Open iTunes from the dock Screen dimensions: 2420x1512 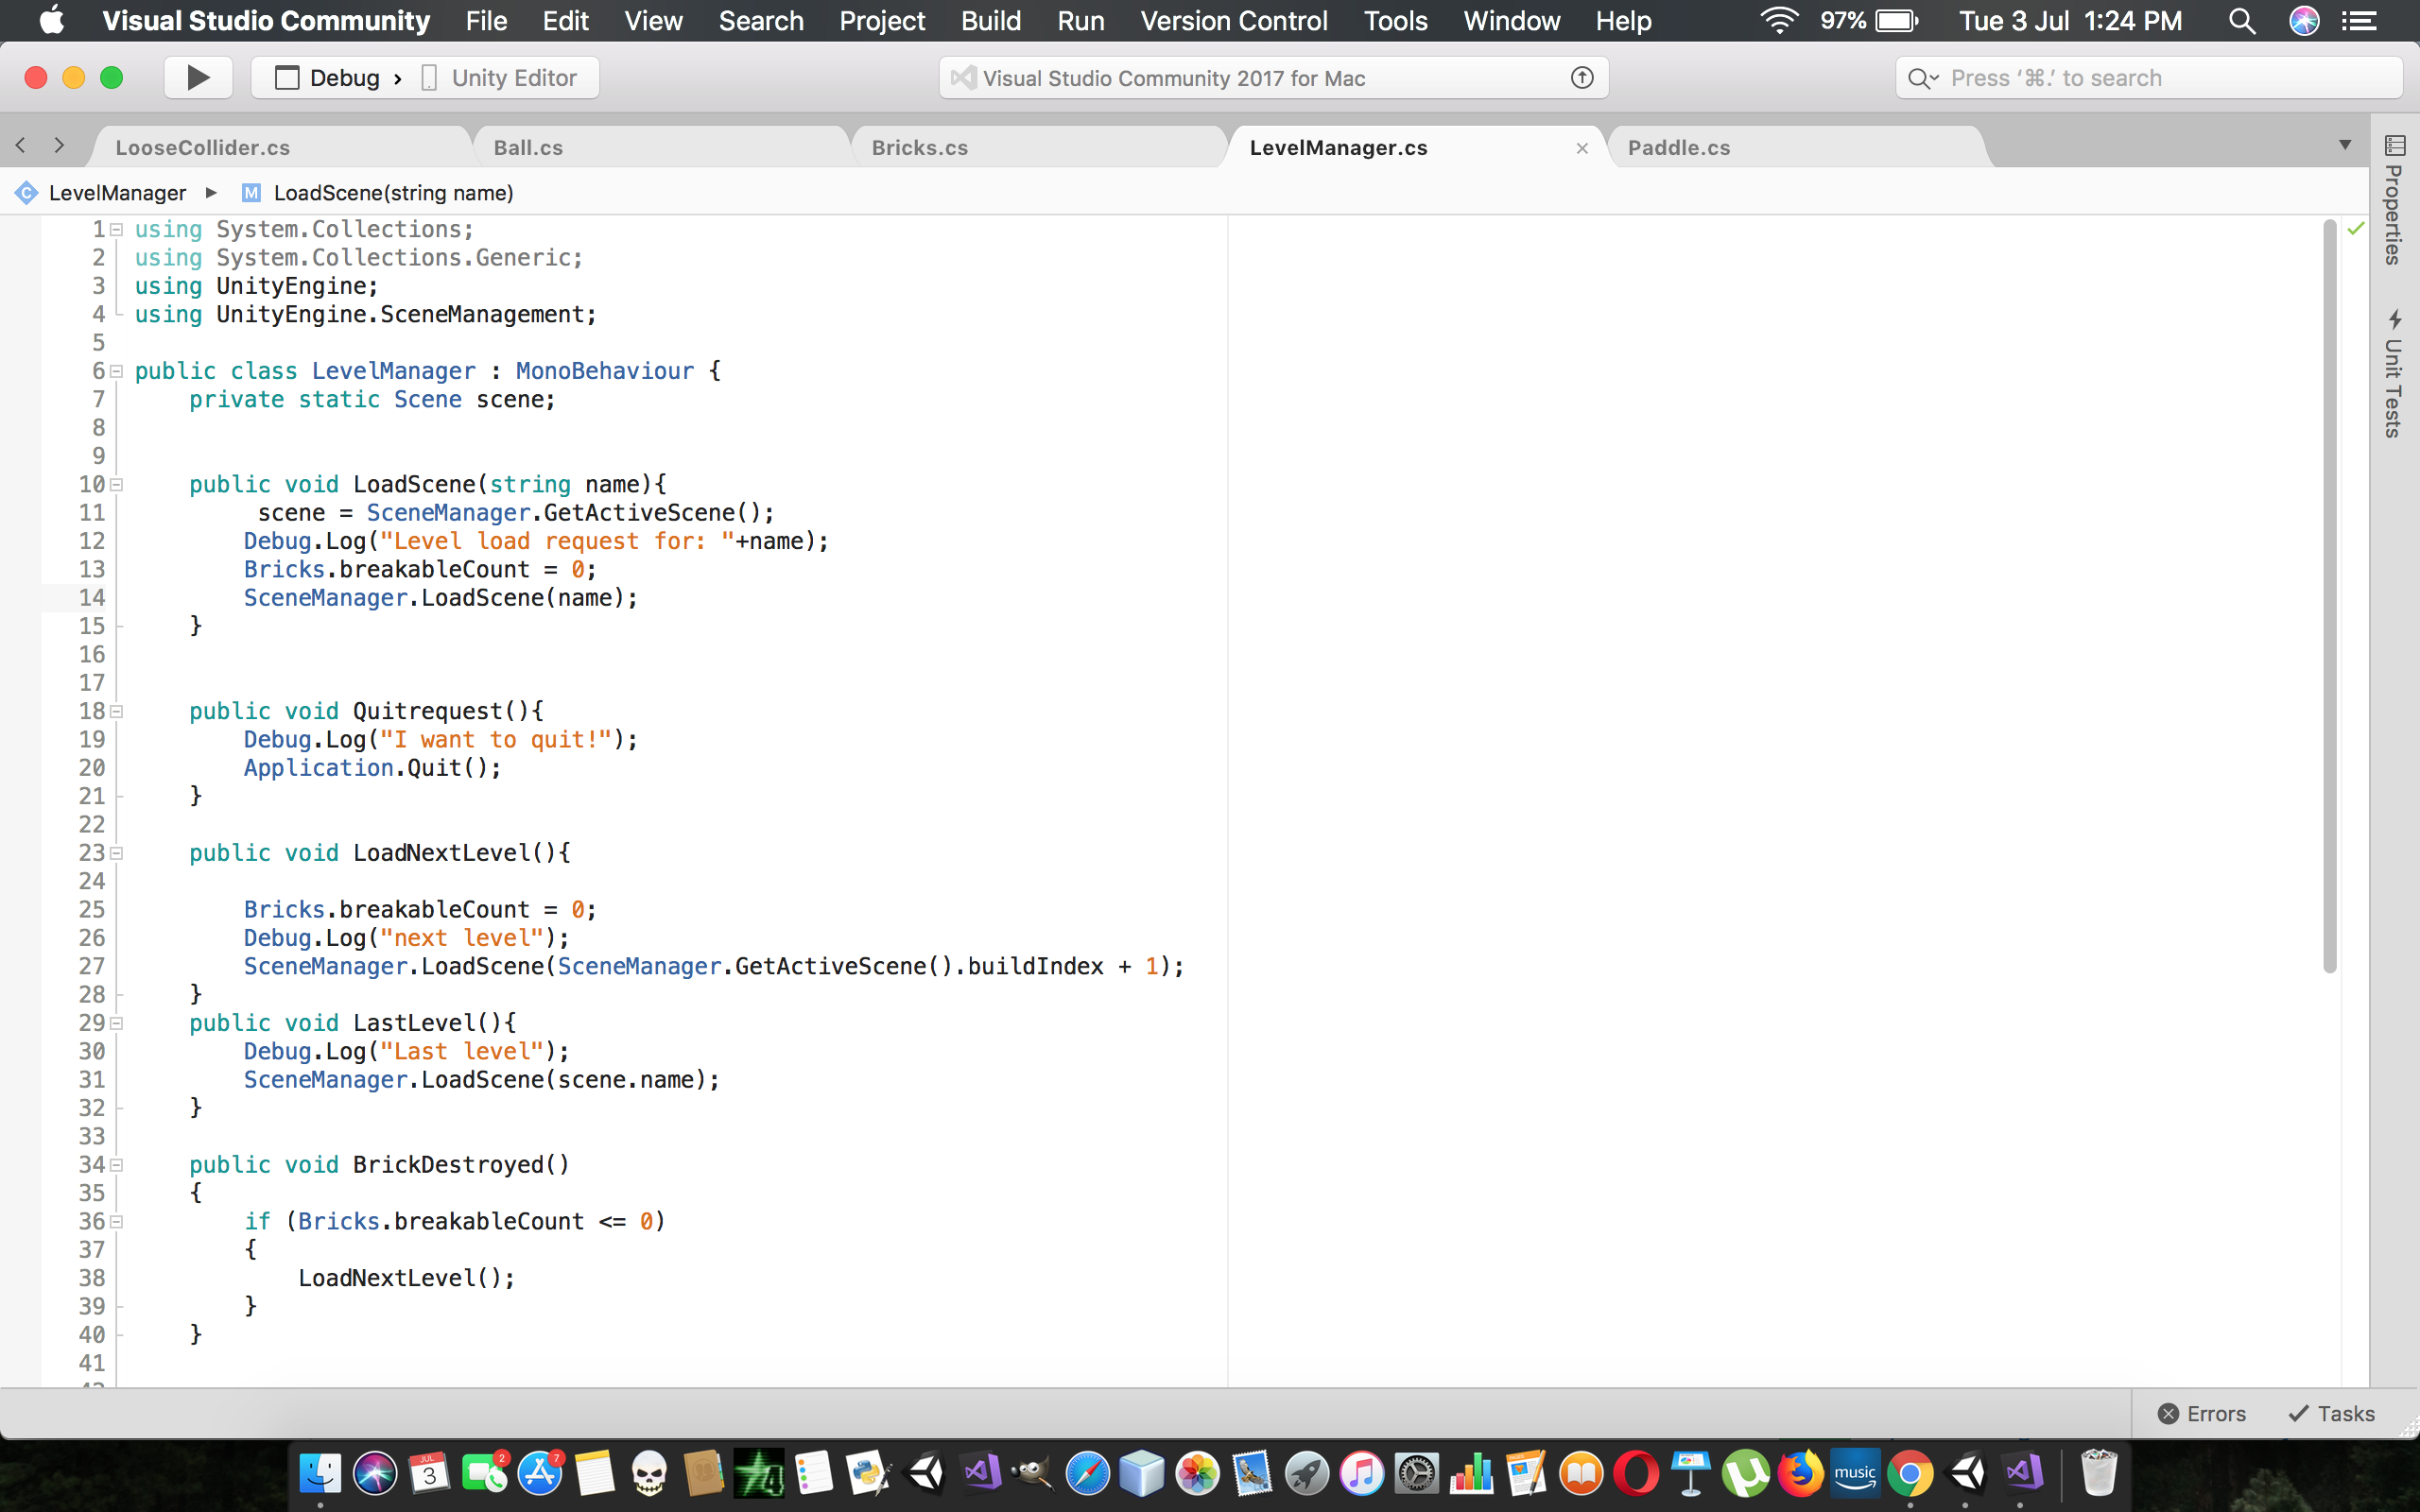pyautogui.click(x=1361, y=1474)
